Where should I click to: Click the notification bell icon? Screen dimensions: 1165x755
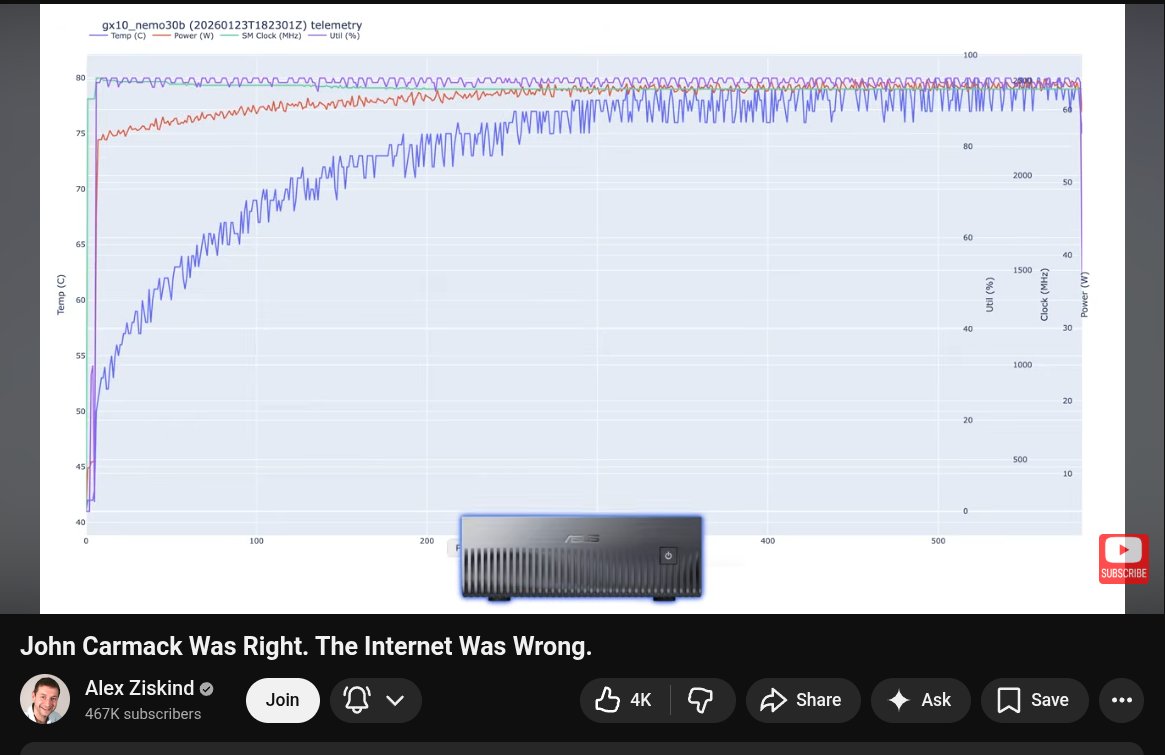click(x=357, y=700)
